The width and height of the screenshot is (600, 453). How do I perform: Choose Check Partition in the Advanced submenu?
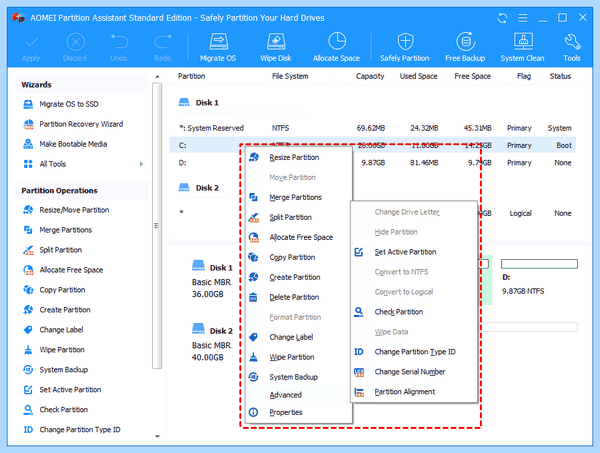click(414, 312)
